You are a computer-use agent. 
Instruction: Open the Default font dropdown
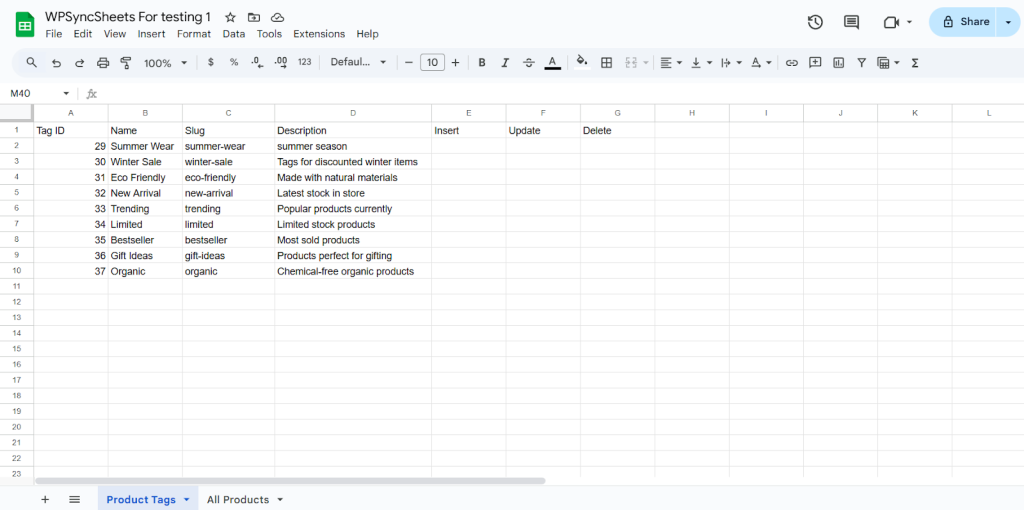coord(359,63)
